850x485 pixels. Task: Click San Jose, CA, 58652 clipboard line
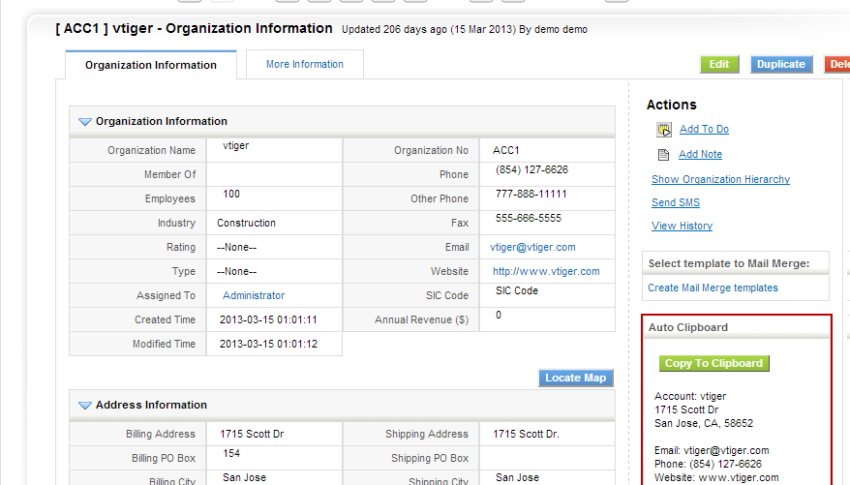[x=704, y=423]
